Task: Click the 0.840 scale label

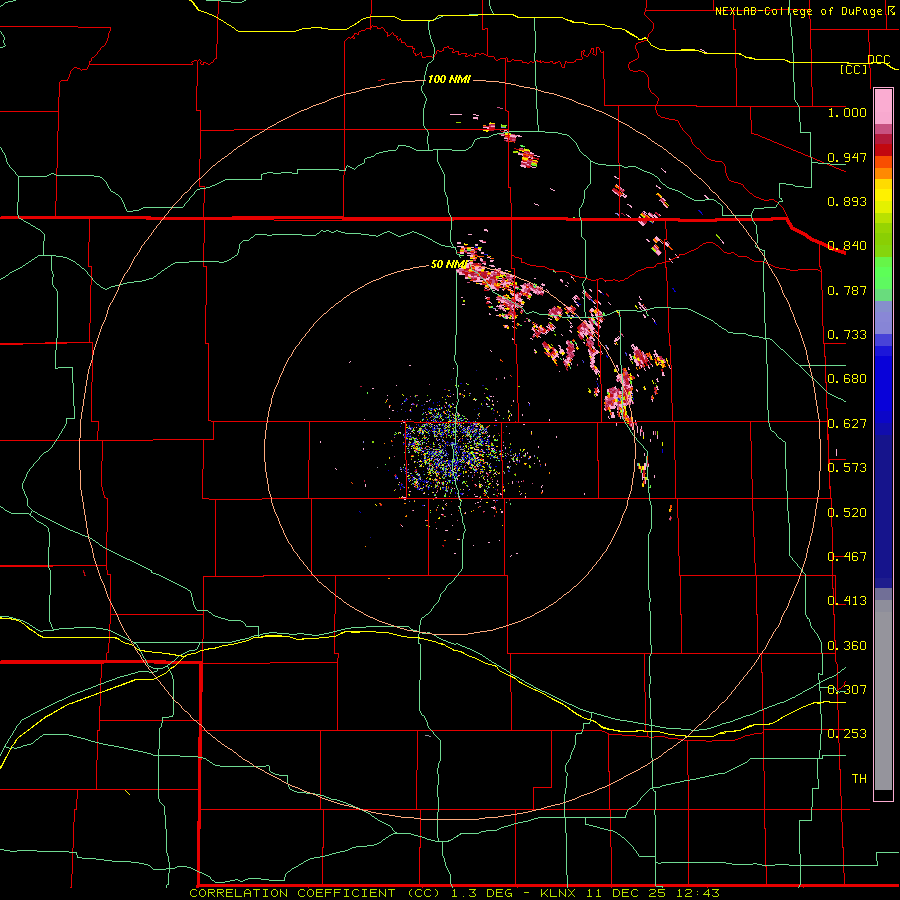Action: [847, 246]
